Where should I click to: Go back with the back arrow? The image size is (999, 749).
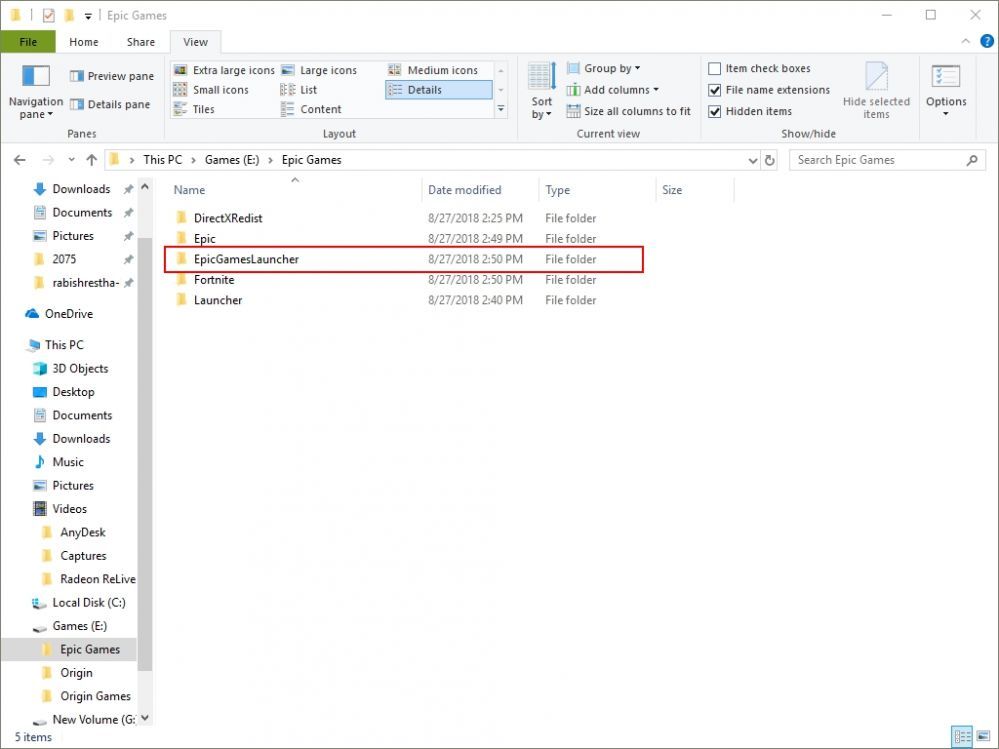[20, 160]
